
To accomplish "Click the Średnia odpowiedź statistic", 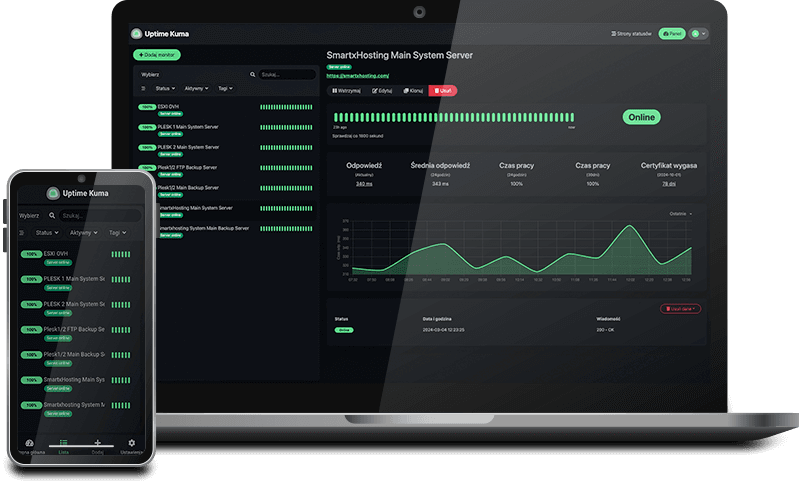I will (x=440, y=174).
